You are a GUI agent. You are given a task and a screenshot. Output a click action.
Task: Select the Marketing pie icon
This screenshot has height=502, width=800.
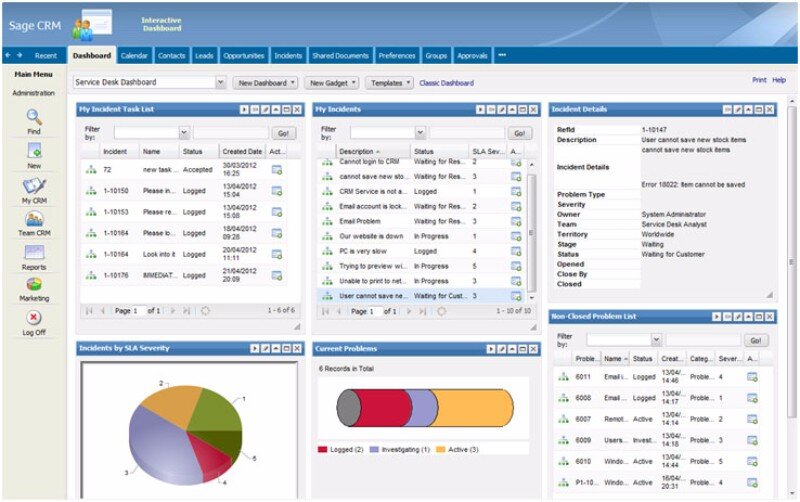tap(34, 285)
